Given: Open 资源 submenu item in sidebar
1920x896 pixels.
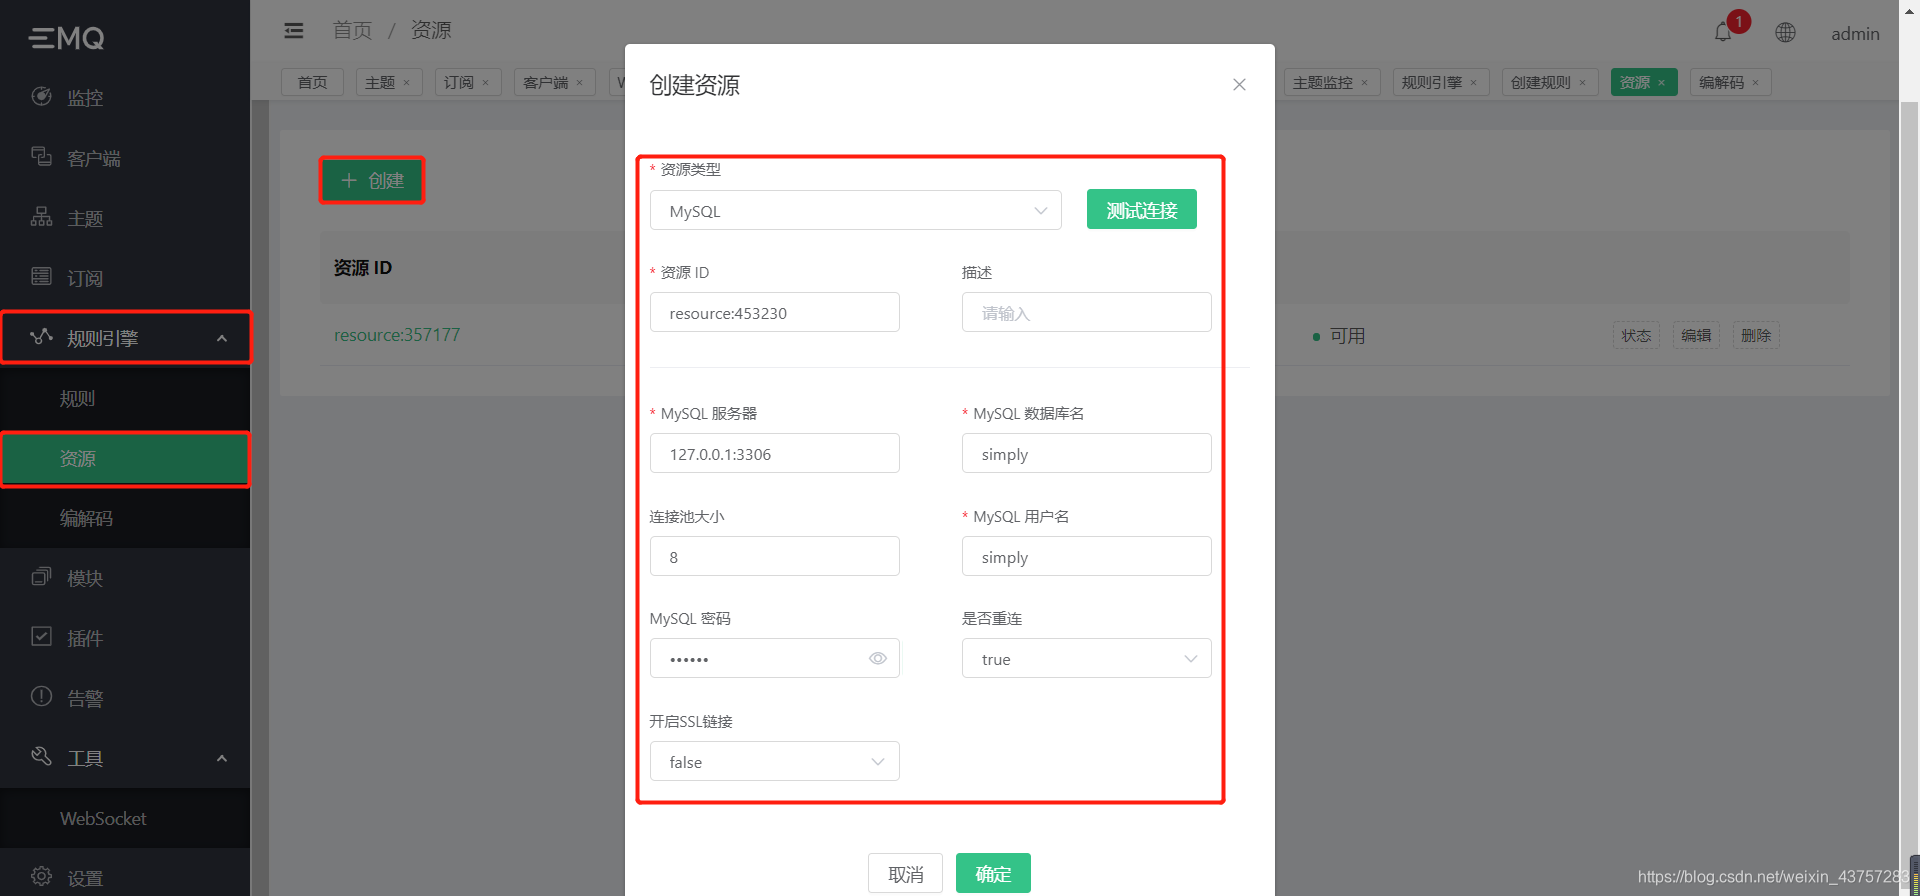Looking at the screenshot, I should pyautogui.click(x=125, y=458).
